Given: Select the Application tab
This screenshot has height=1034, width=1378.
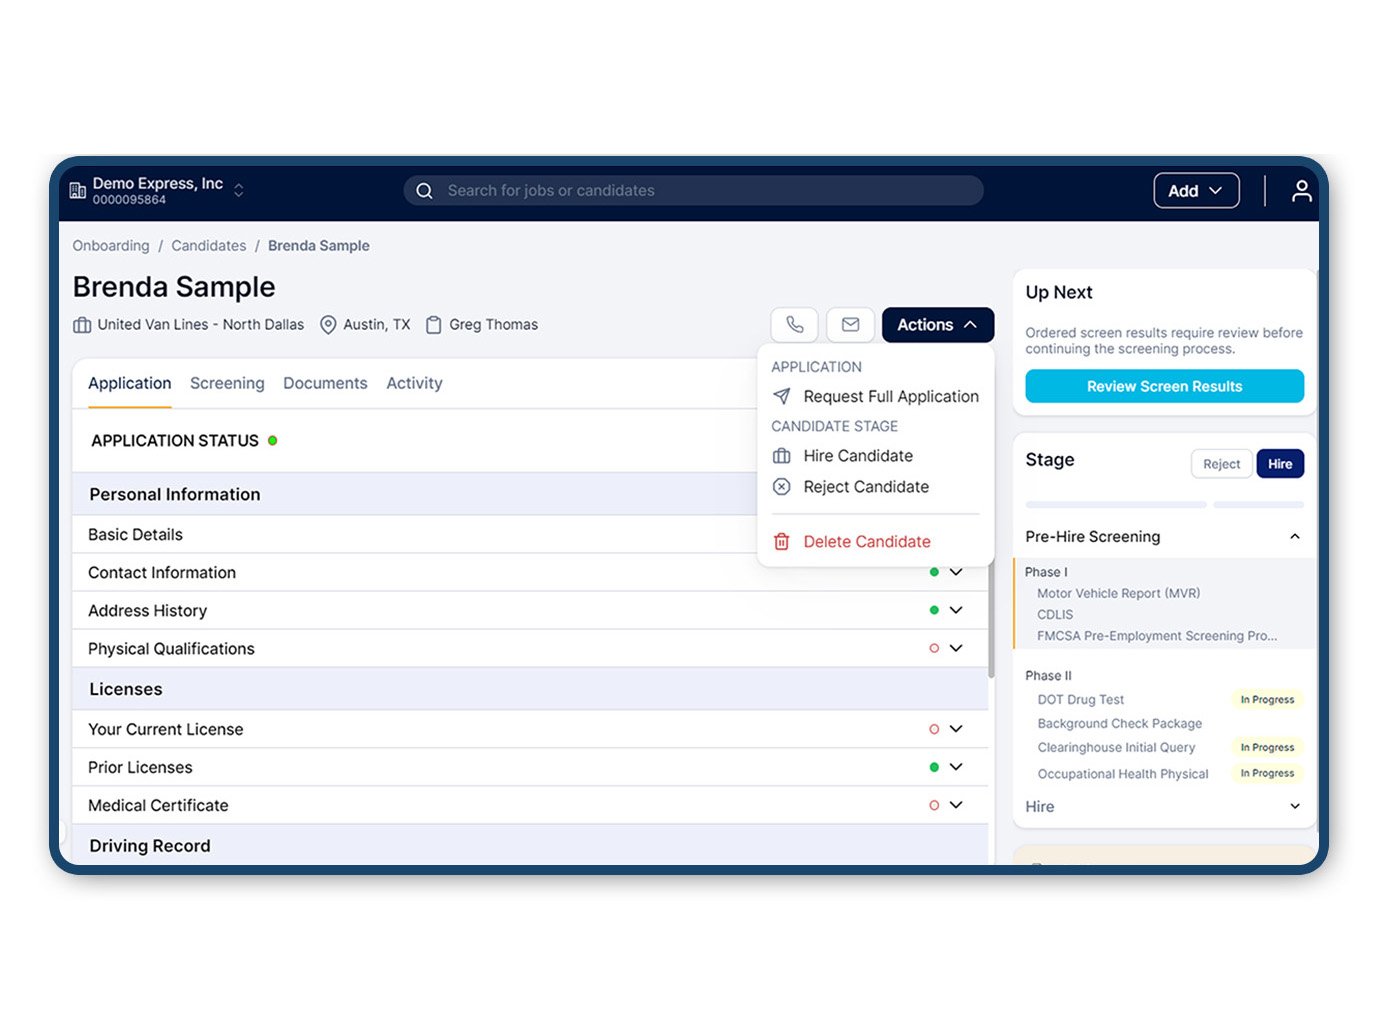Looking at the screenshot, I should click(x=130, y=384).
